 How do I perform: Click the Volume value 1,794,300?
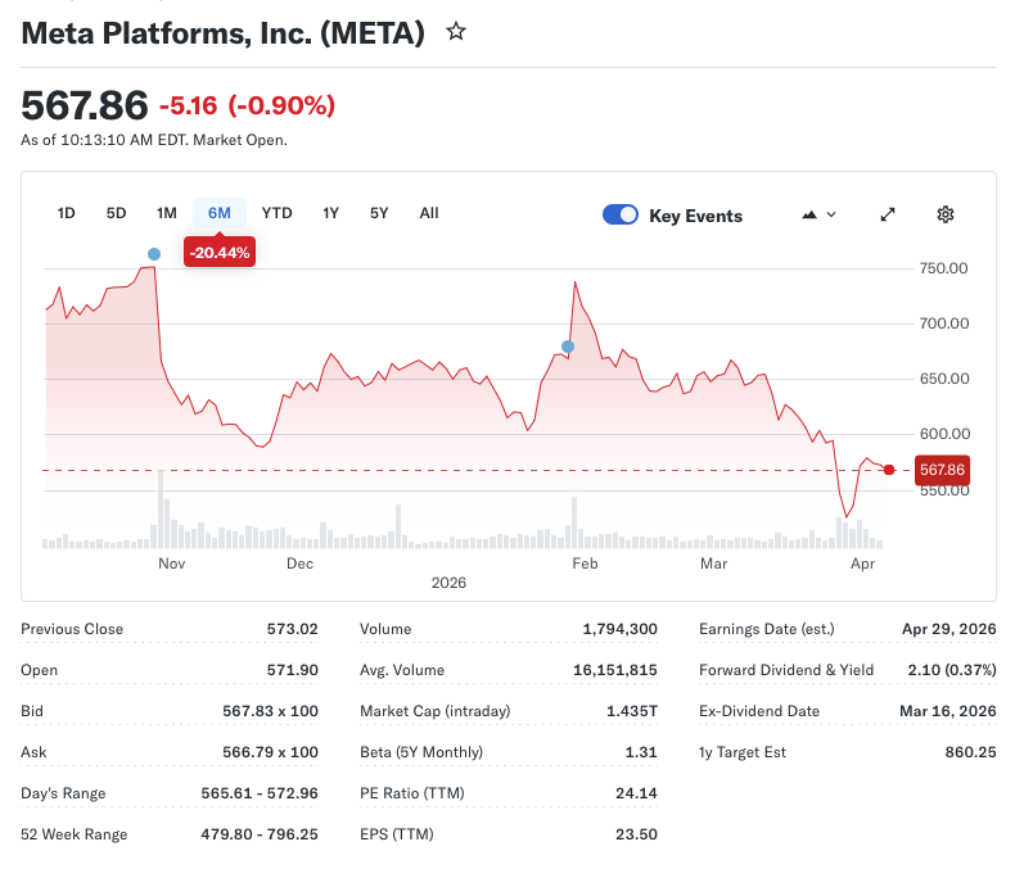pyautogui.click(x=620, y=629)
